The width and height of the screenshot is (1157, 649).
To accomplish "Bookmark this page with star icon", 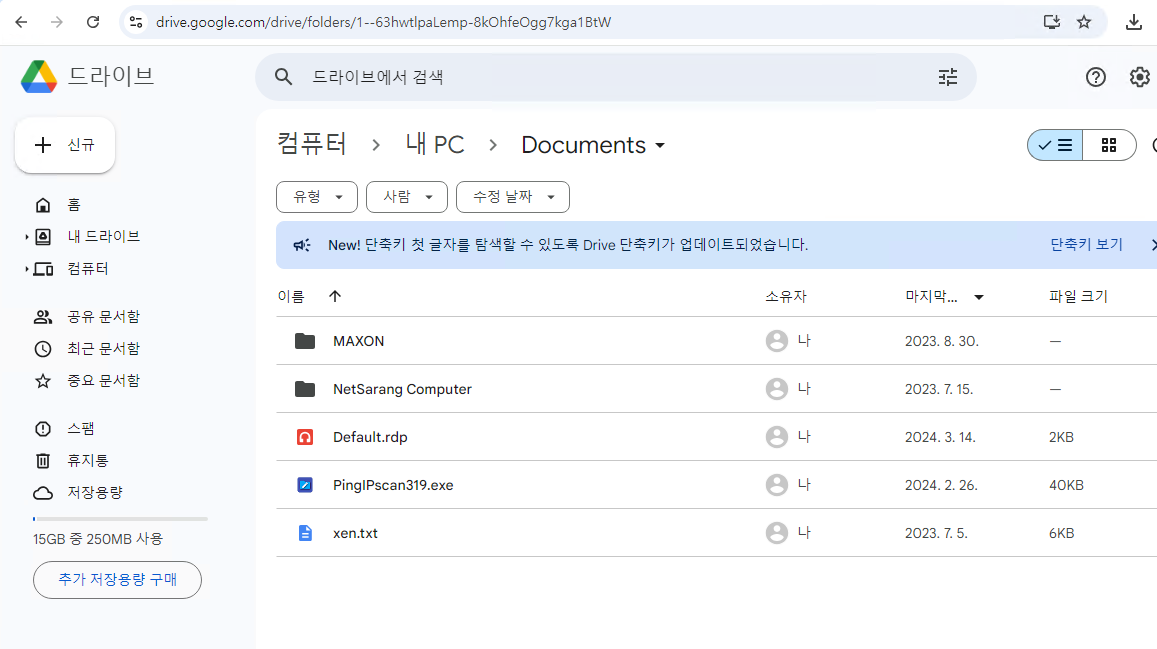I will (1084, 22).
